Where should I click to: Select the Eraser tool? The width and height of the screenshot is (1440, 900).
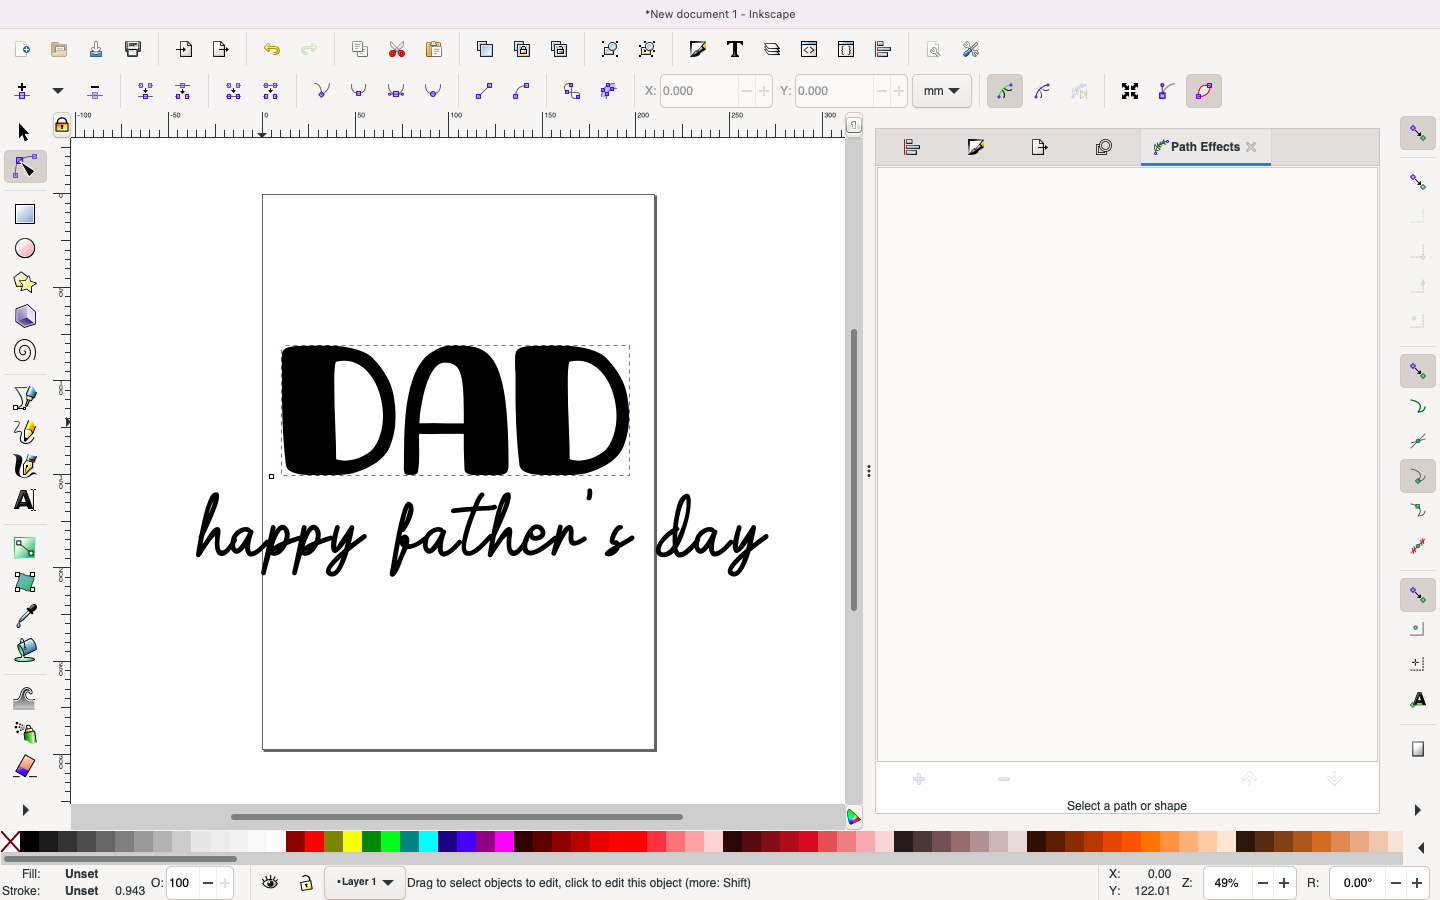pyautogui.click(x=25, y=767)
